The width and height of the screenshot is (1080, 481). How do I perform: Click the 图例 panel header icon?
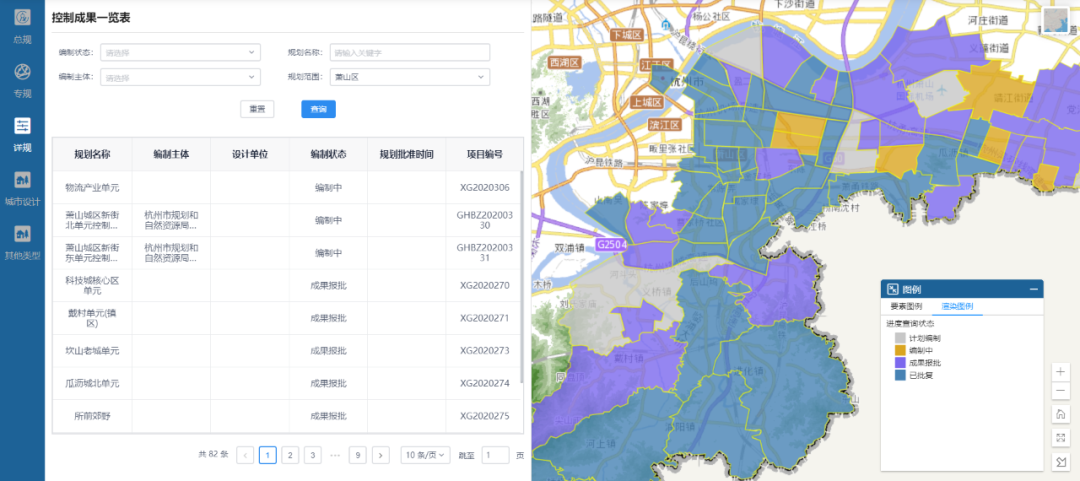[x=893, y=289]
